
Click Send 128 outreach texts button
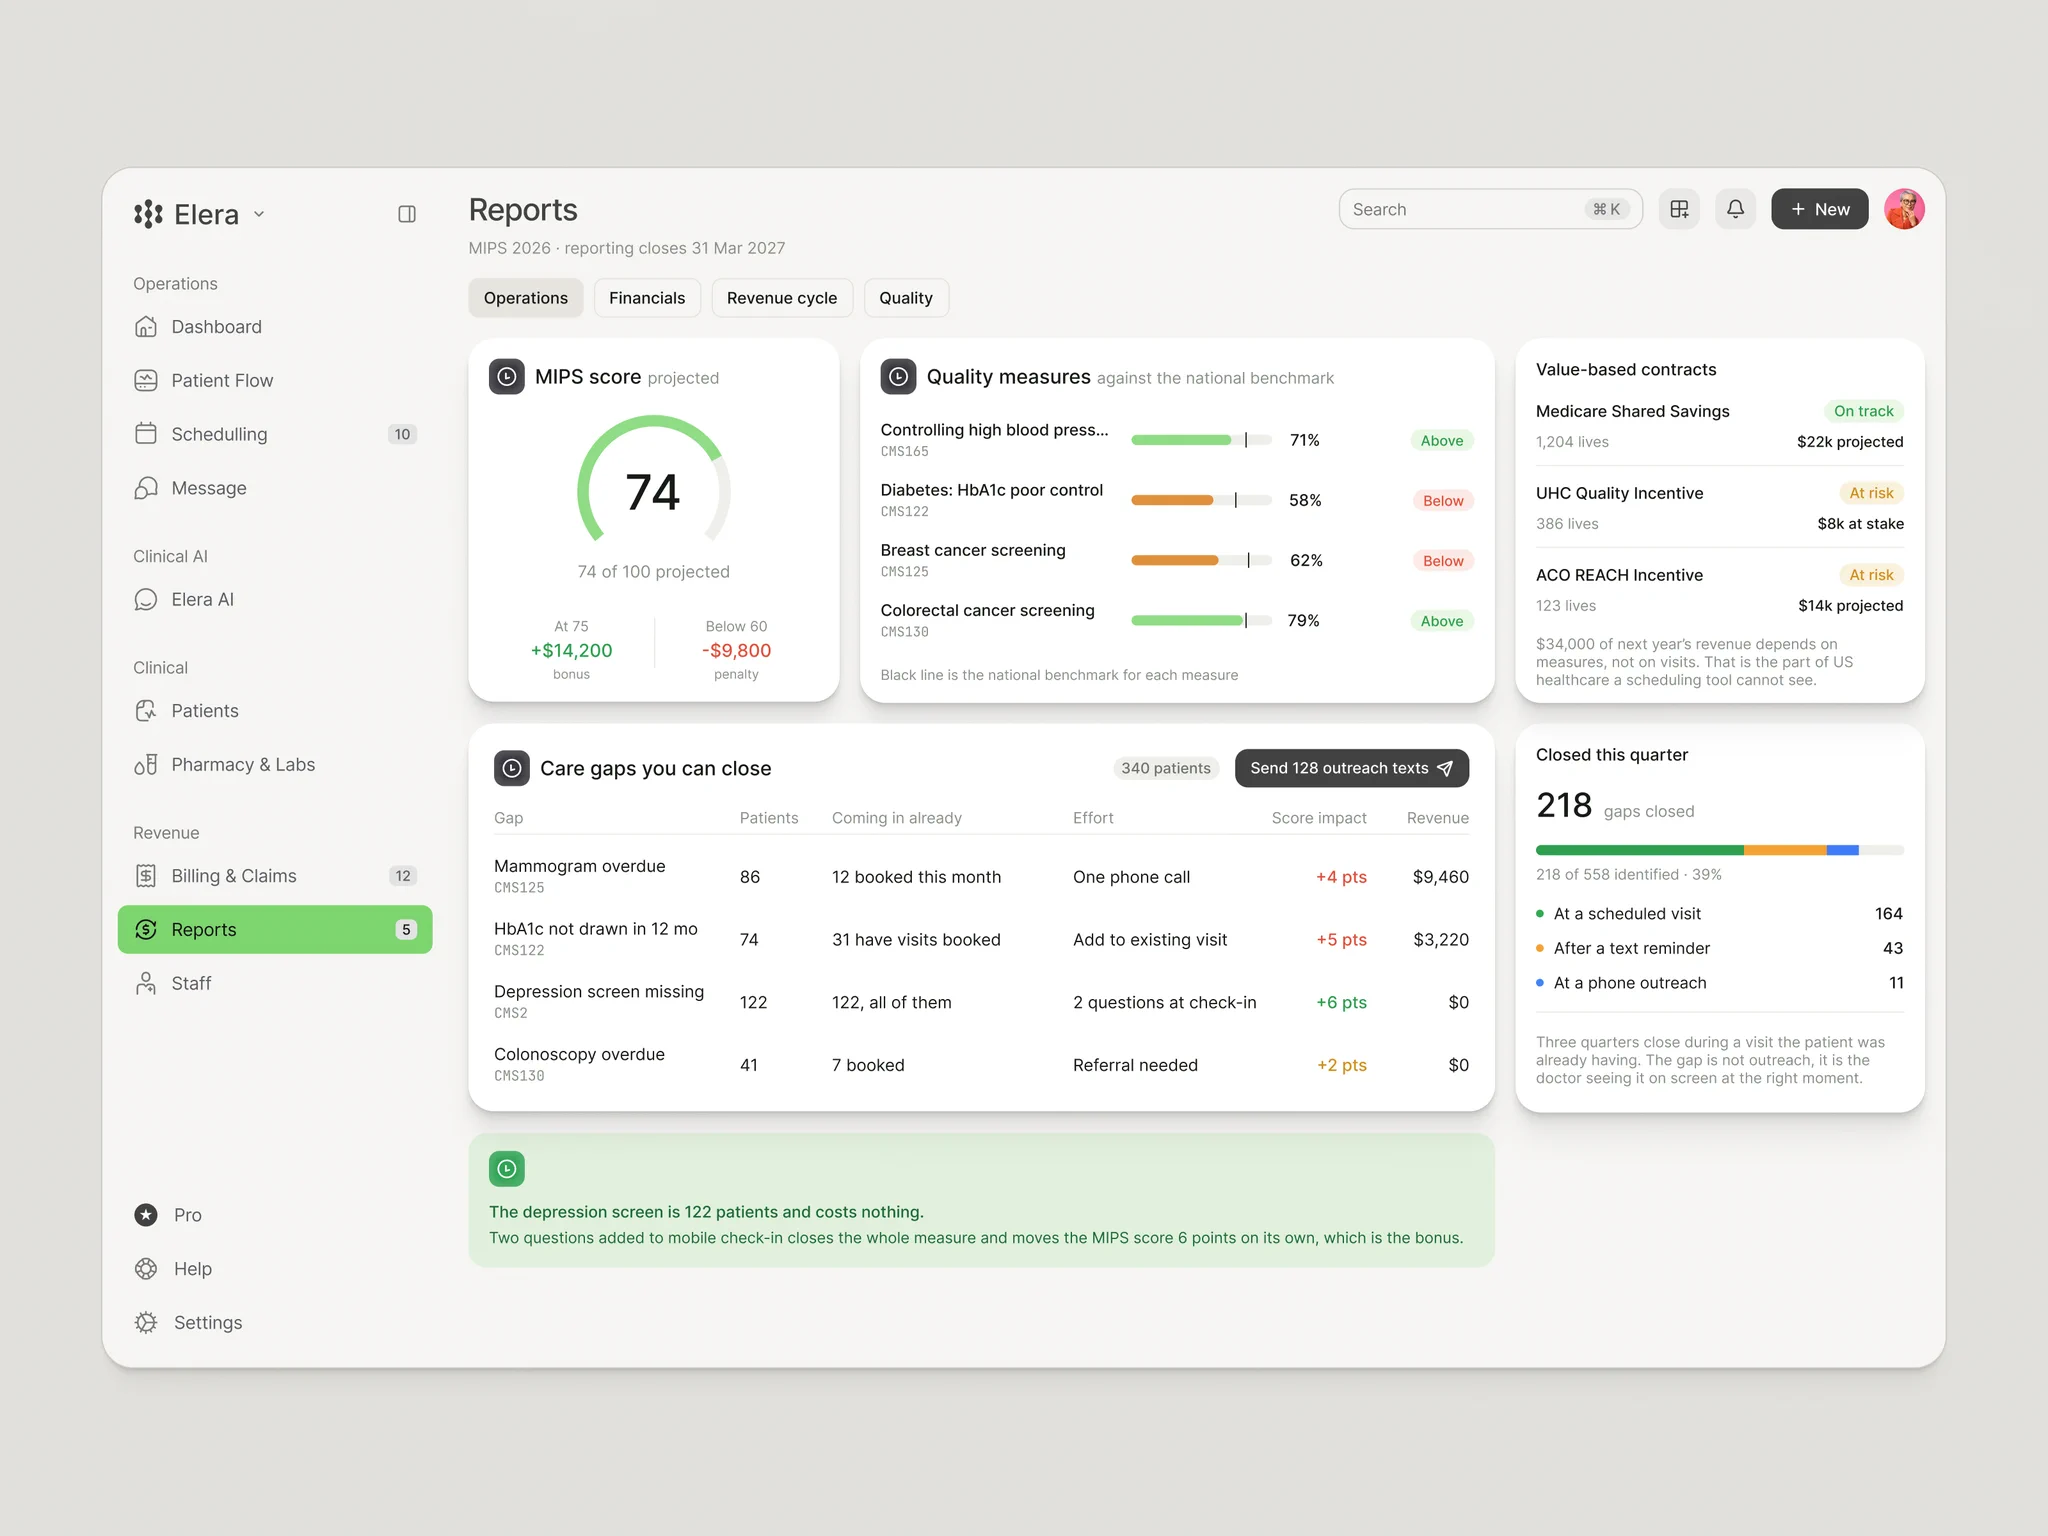coord(1352,768)
